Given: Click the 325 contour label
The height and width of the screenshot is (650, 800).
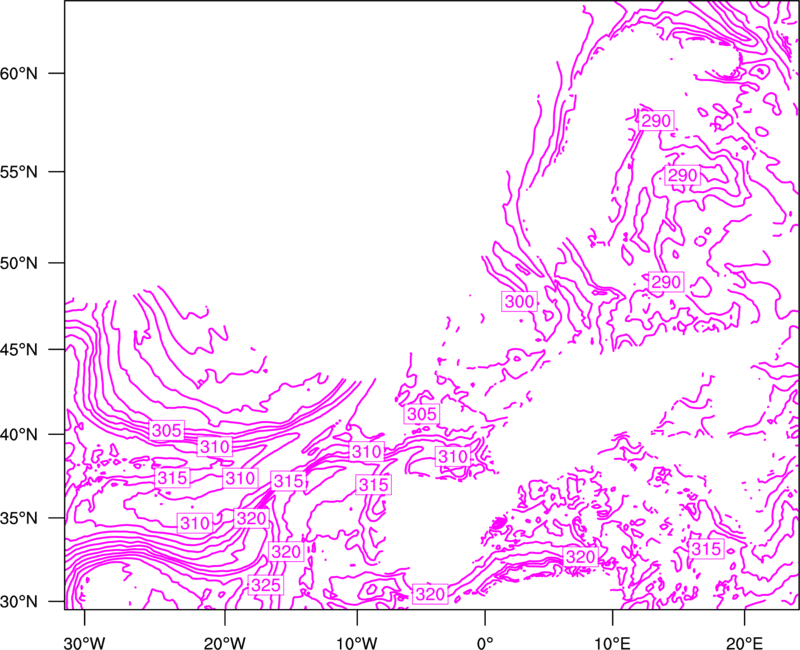Looking at the screenshot, I should pyautogui.click(x=266, y=585).
